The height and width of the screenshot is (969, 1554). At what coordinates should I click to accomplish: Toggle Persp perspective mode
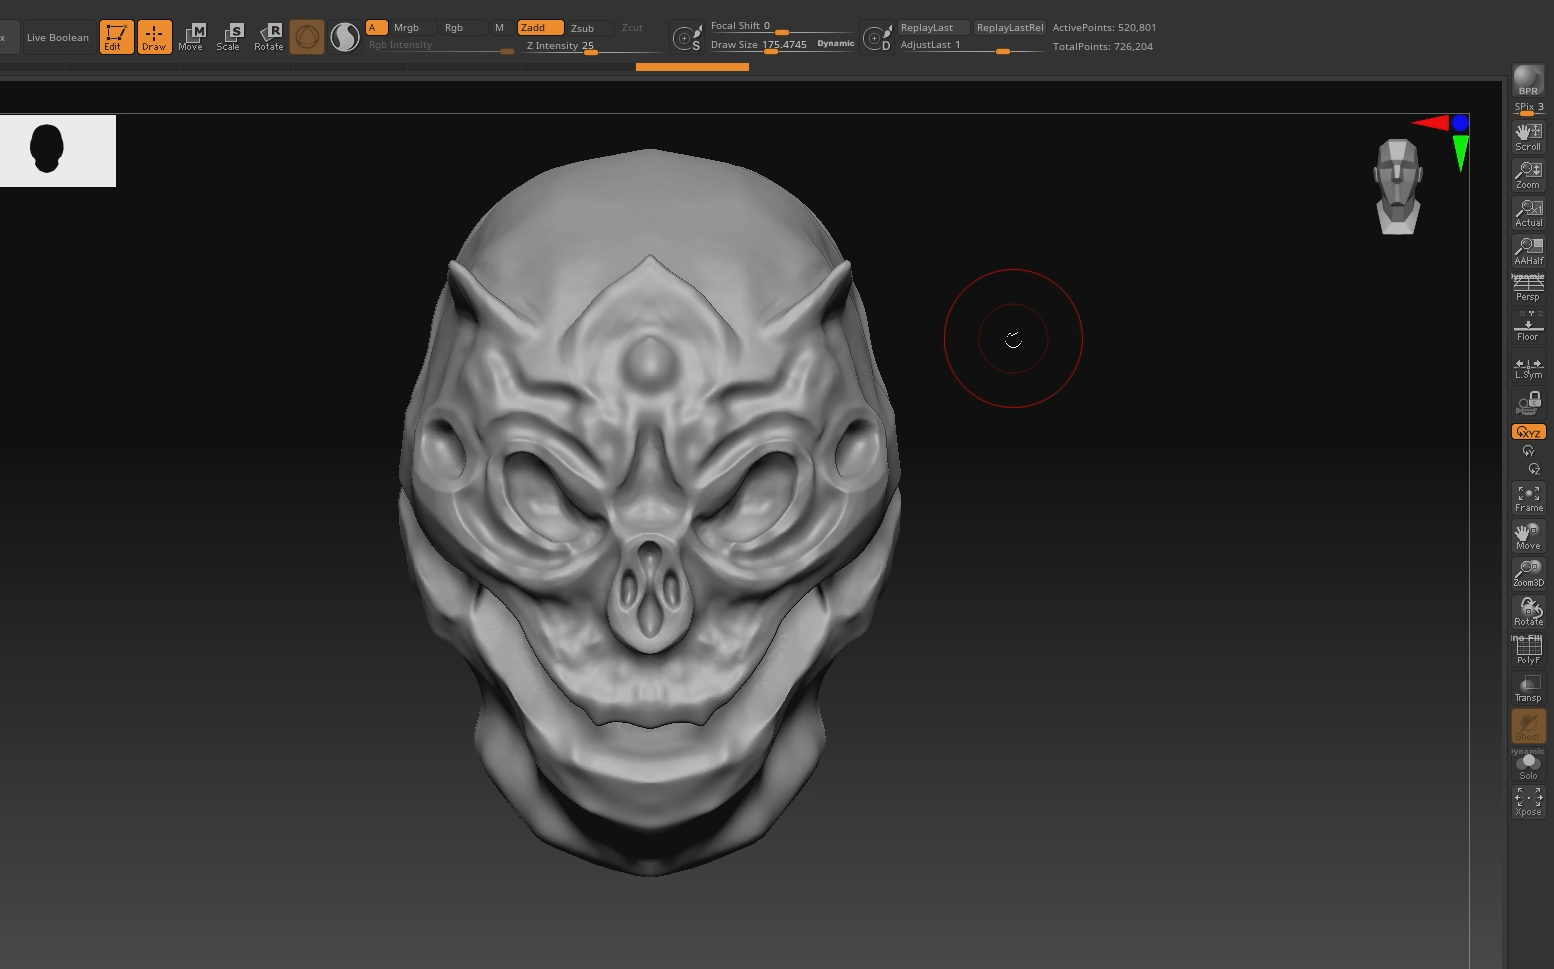tap(1527, 289)
